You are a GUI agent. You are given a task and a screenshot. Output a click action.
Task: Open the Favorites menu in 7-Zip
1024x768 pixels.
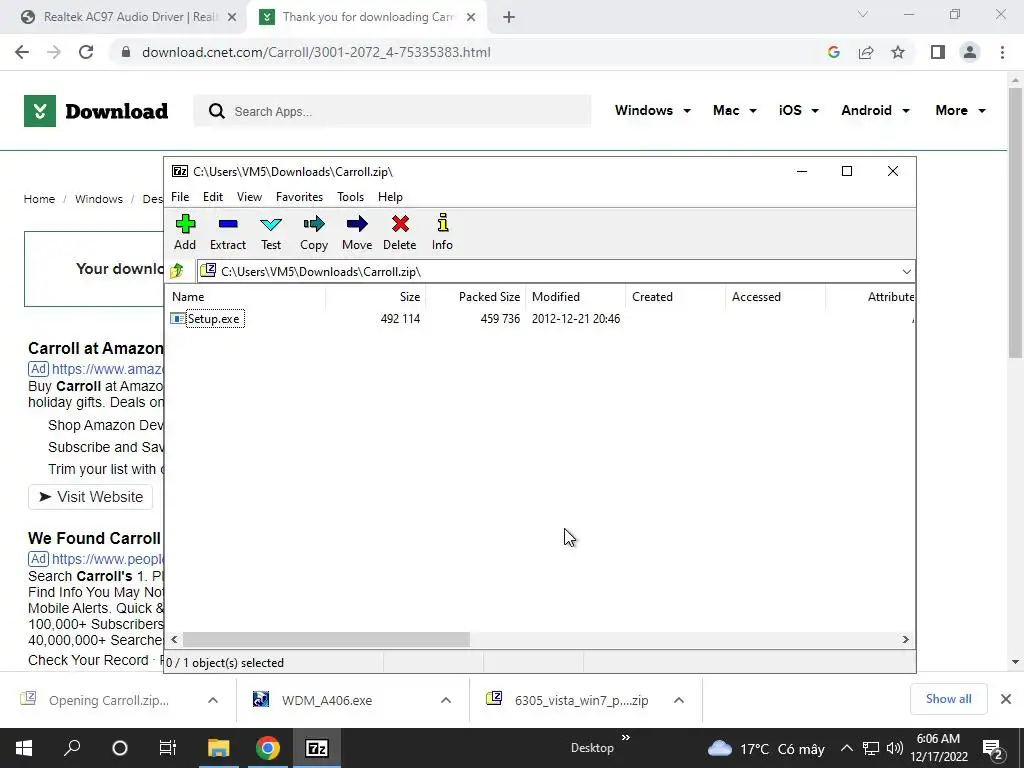(x=299, y=197)
